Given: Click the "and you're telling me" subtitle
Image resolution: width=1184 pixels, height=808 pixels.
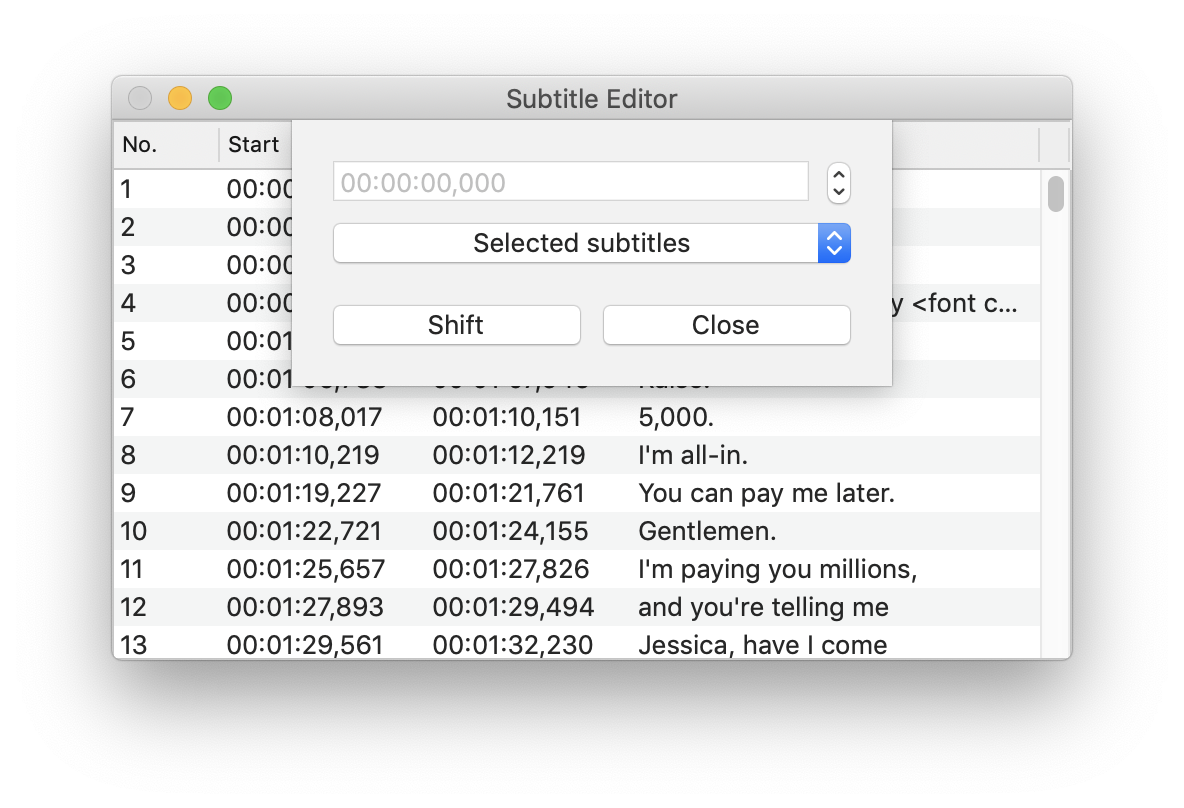Looking at the screenshot, I should click(762, 607).
